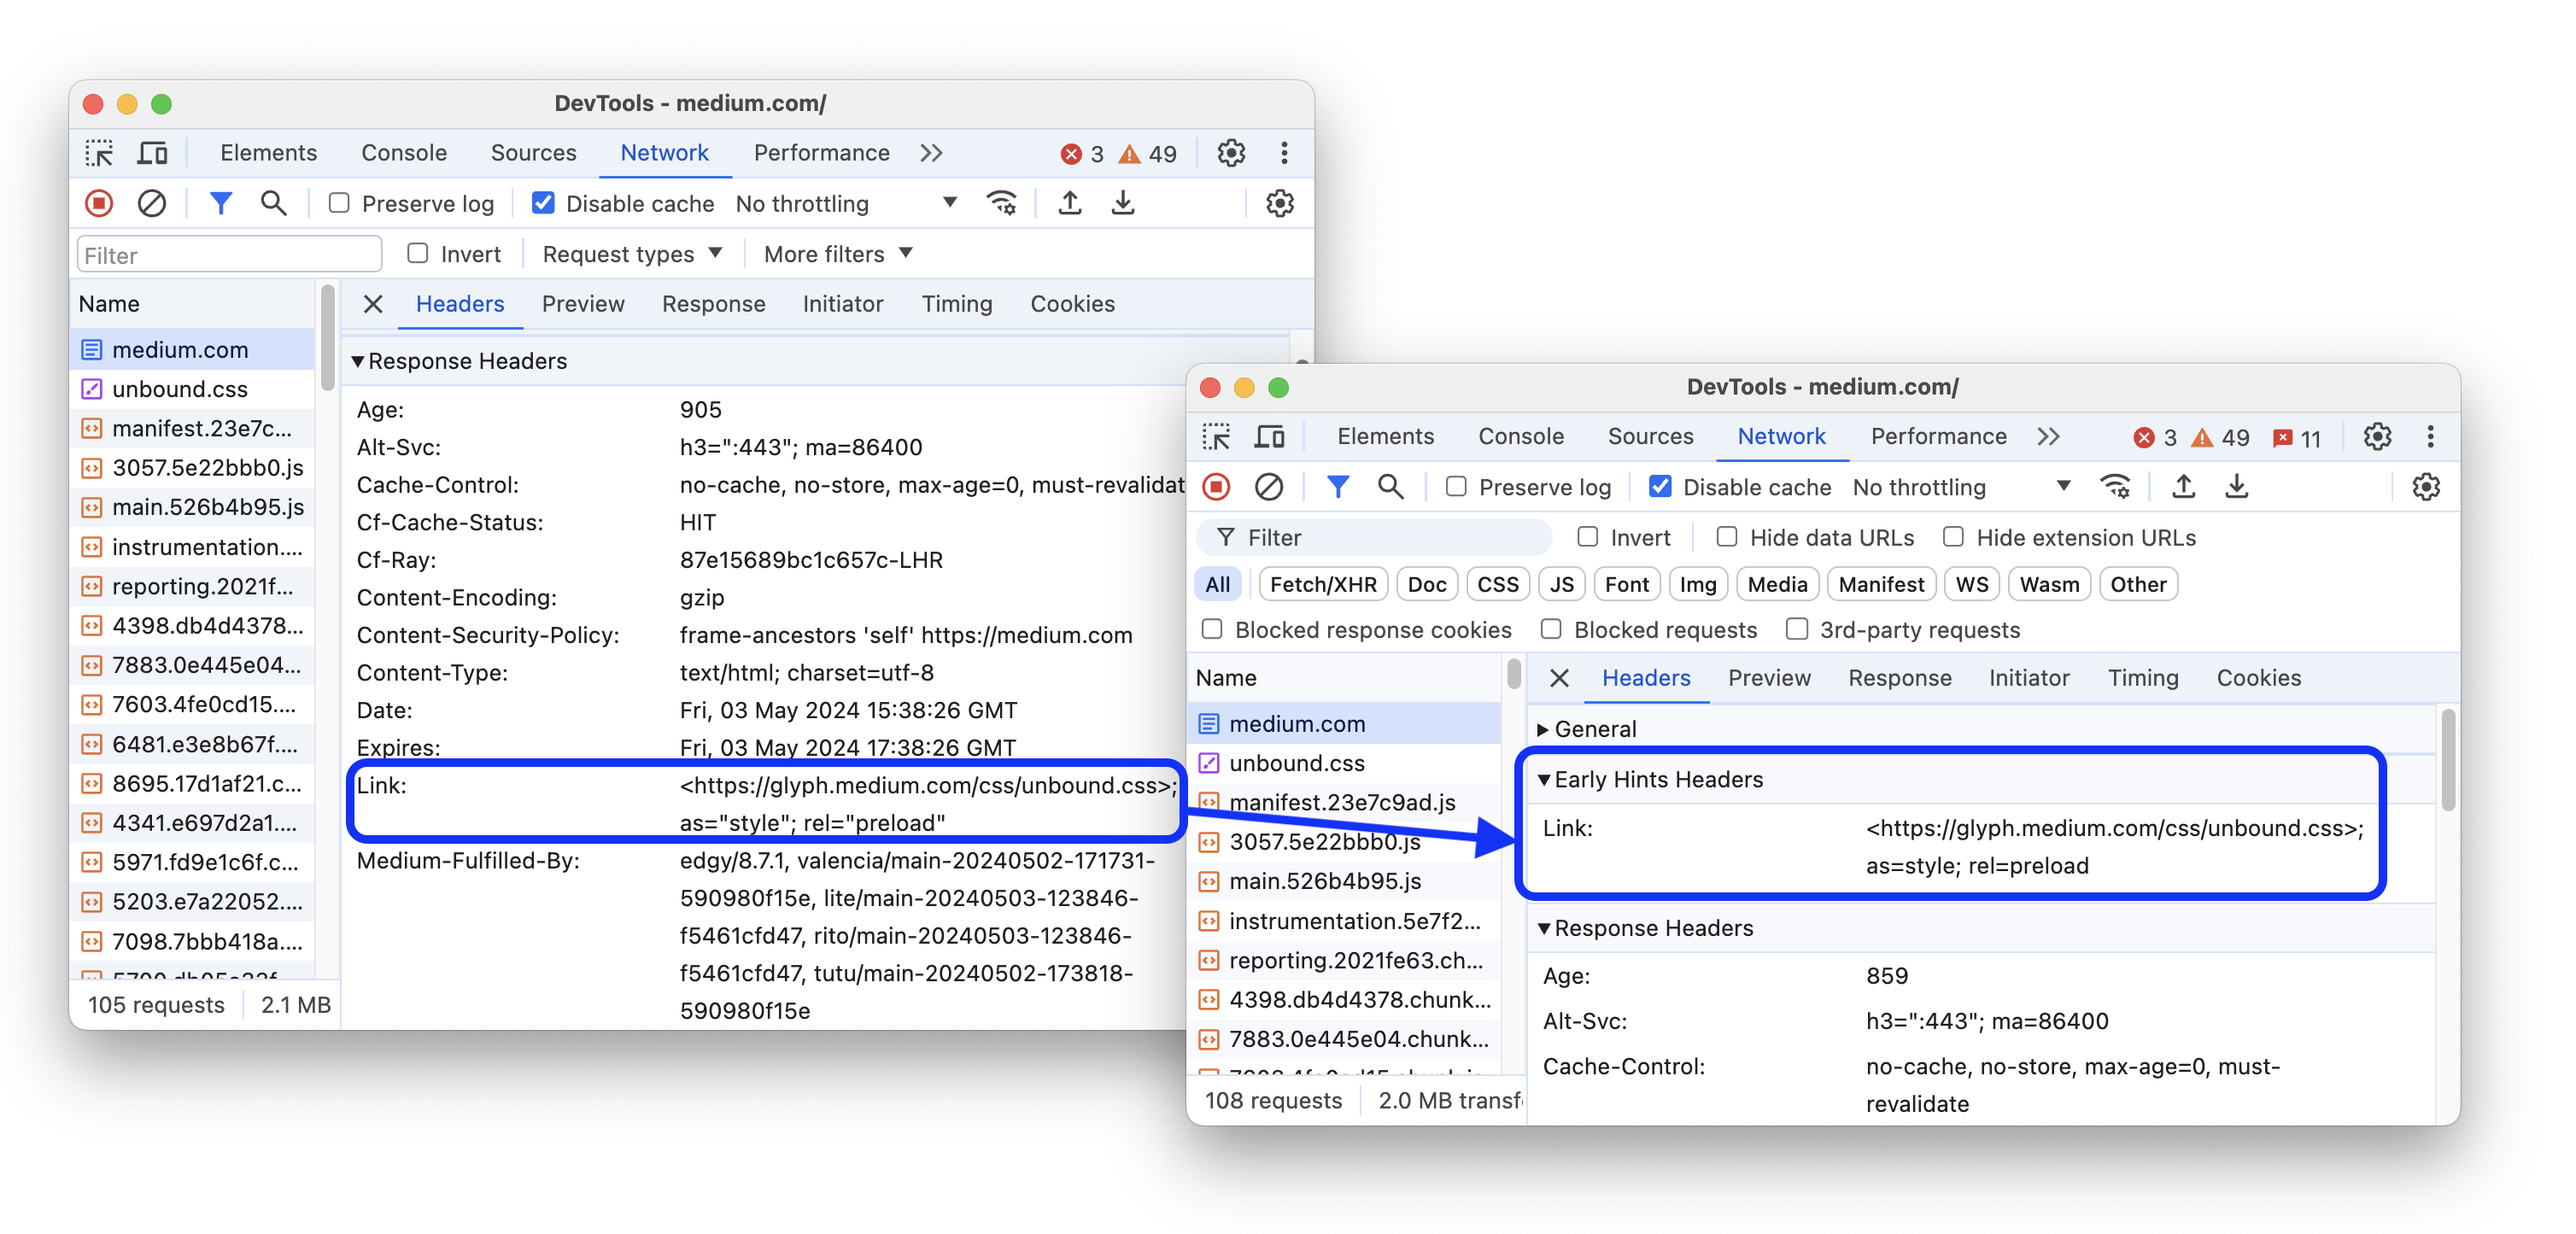
Task: Click the Network tab in DevTools
Action: [664, 151]
